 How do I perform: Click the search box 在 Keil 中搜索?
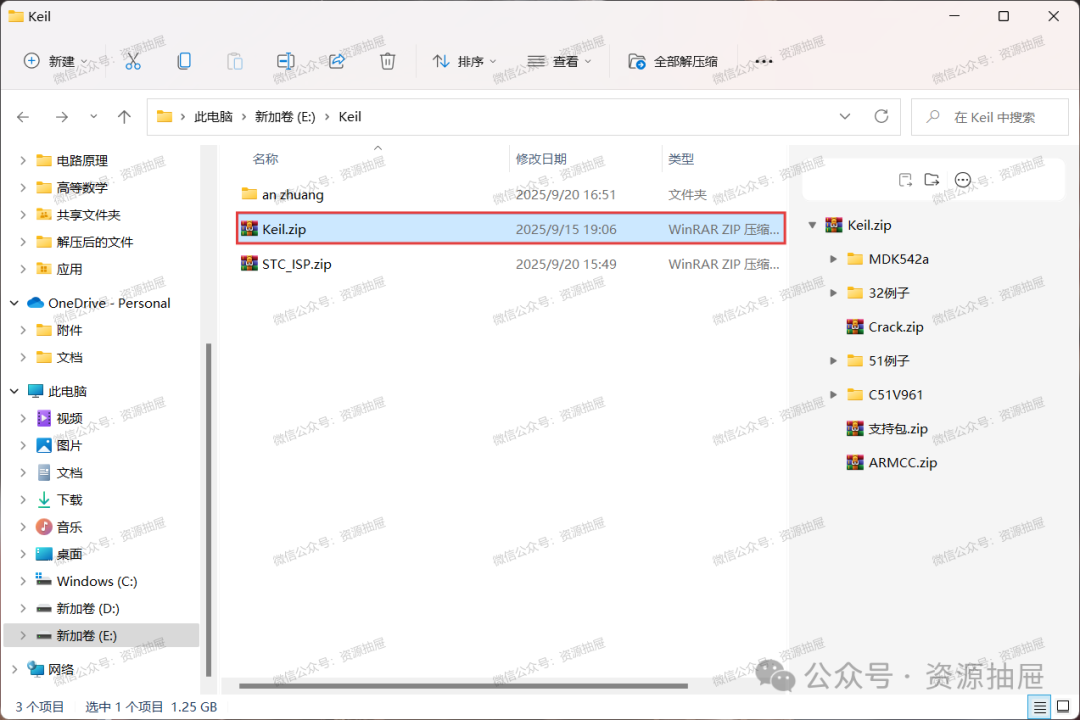tap(990, 117)
